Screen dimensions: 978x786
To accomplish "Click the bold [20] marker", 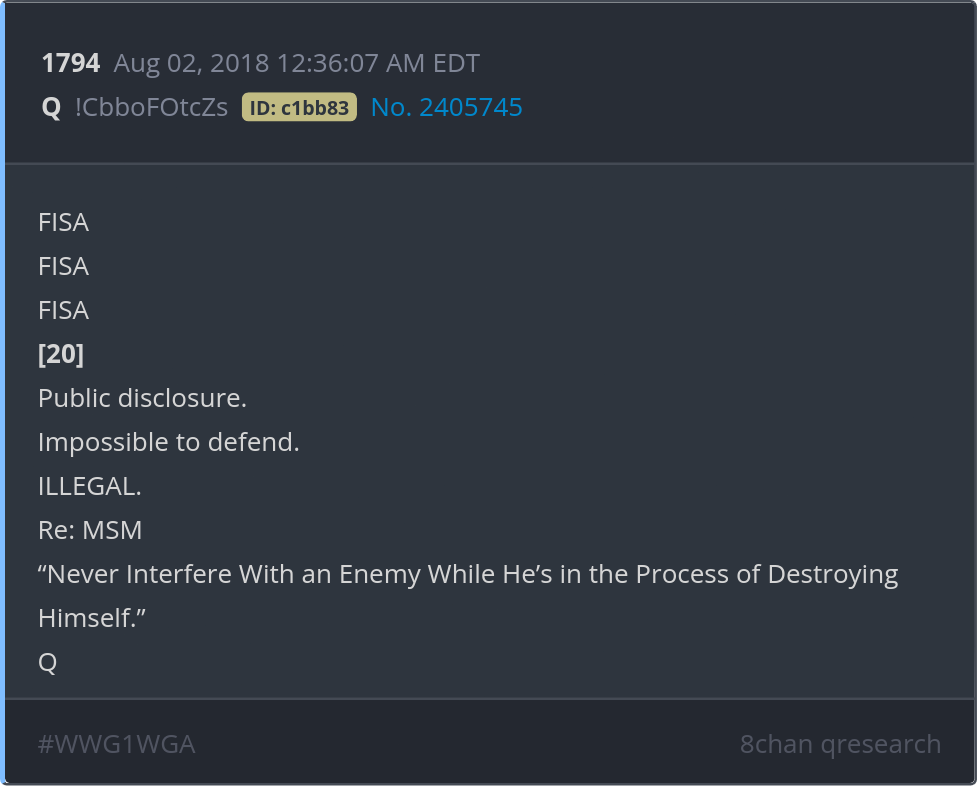I will [61, 354].
